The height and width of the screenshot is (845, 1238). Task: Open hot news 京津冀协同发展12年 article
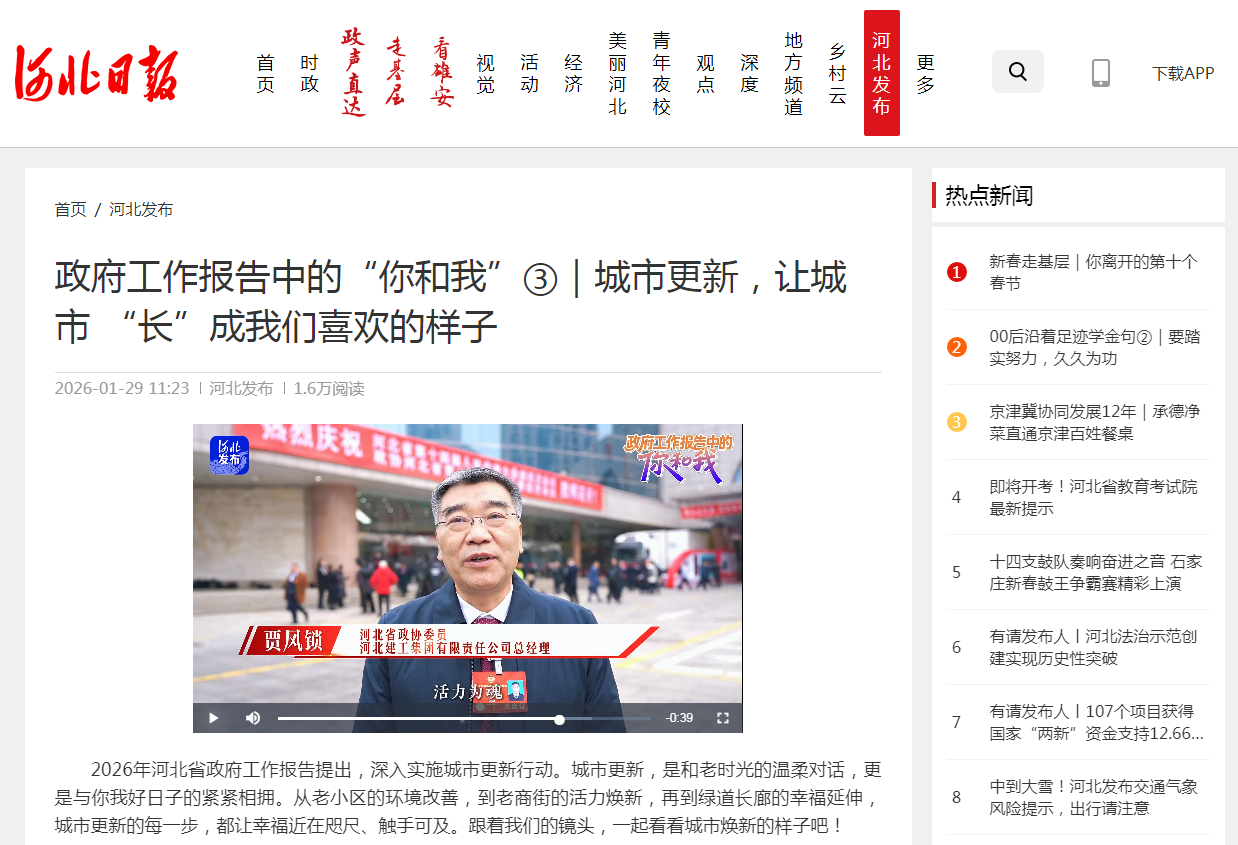[x=1094, y=422]
